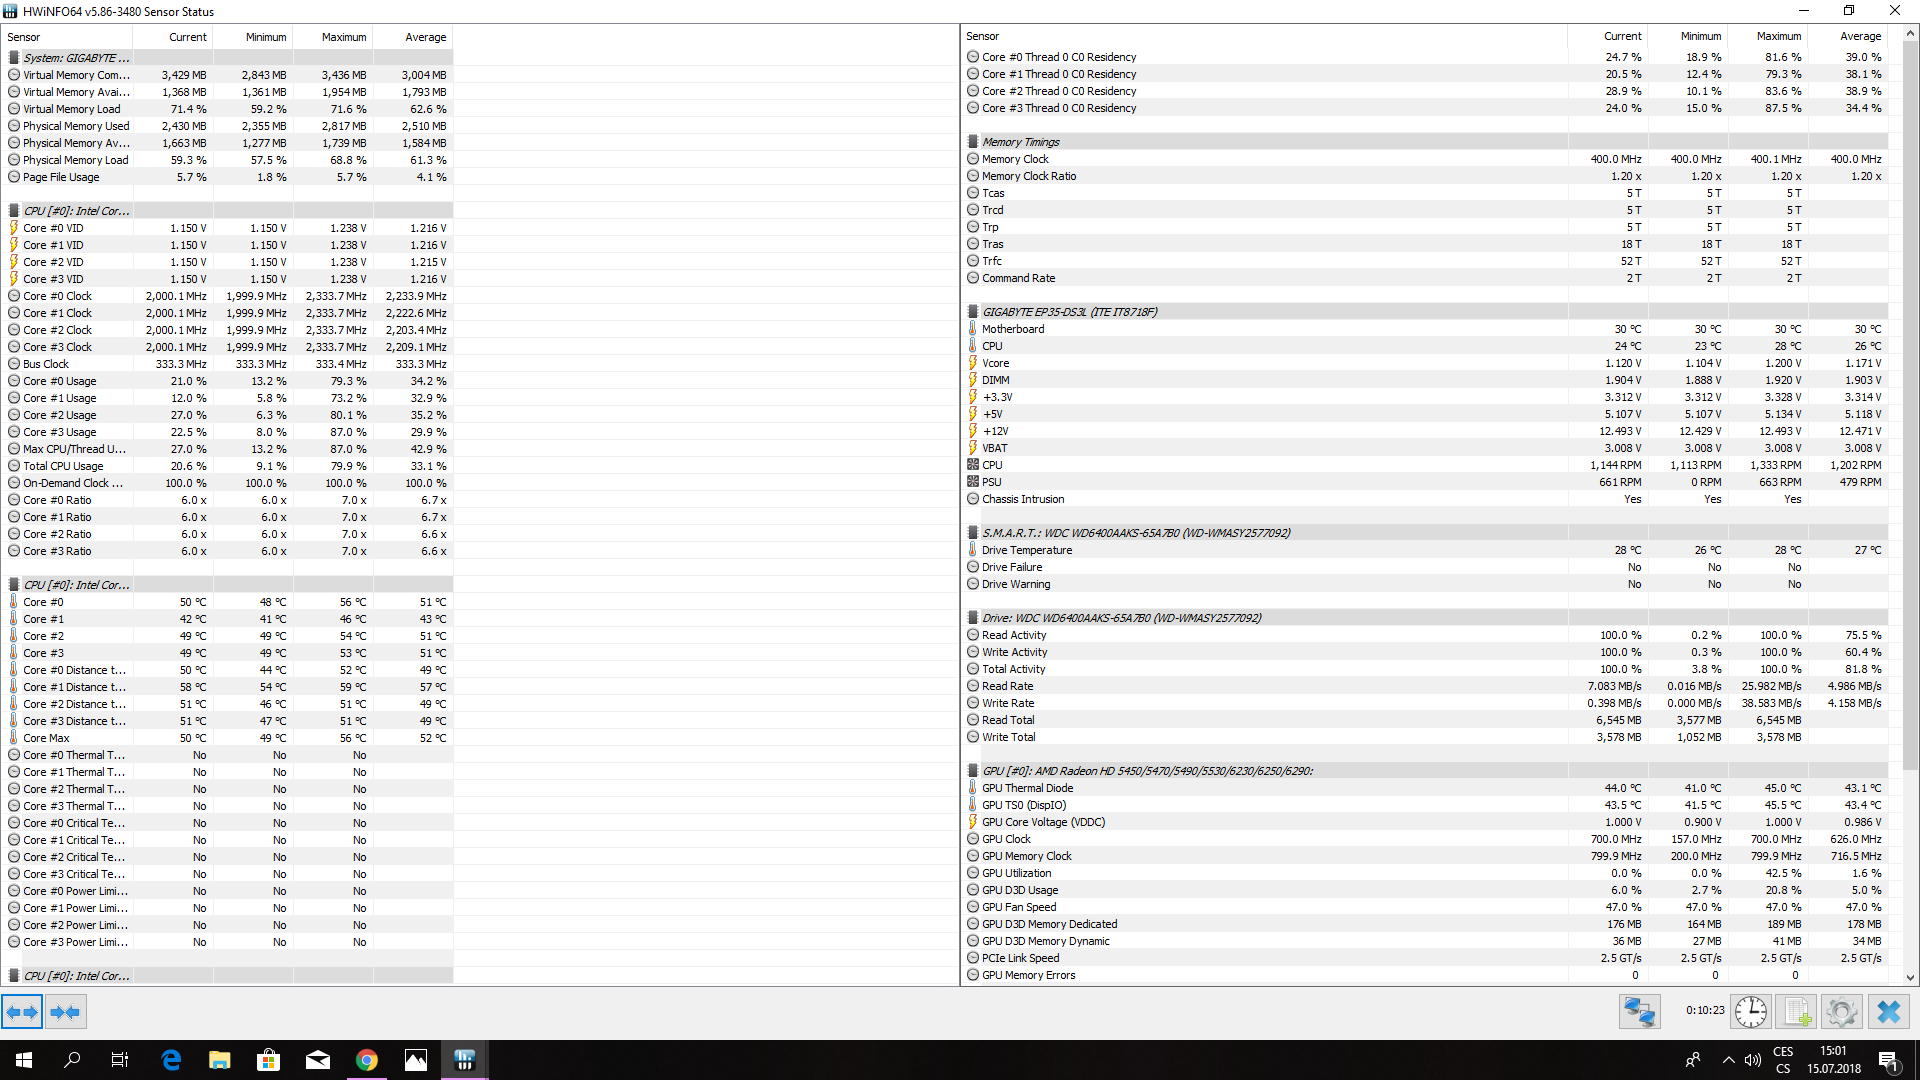Click the shrink columns arrows button
The image size is (1920, 1080).
click(x=66, y=1012)
